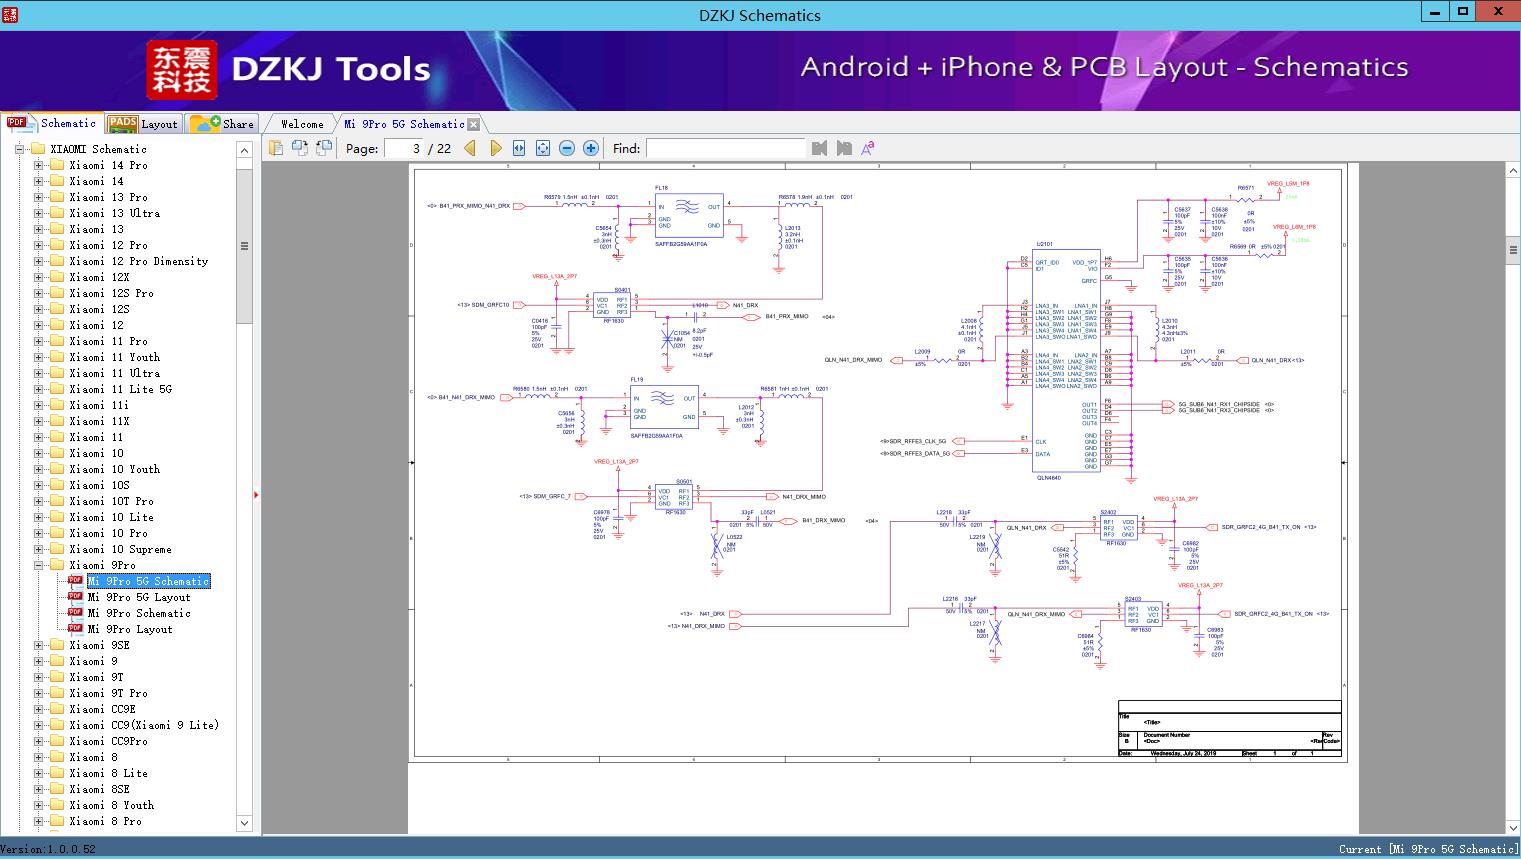Switch to the Schematic panel tab
Viewport: 1521px width, 859px height.
coord(52,123)
